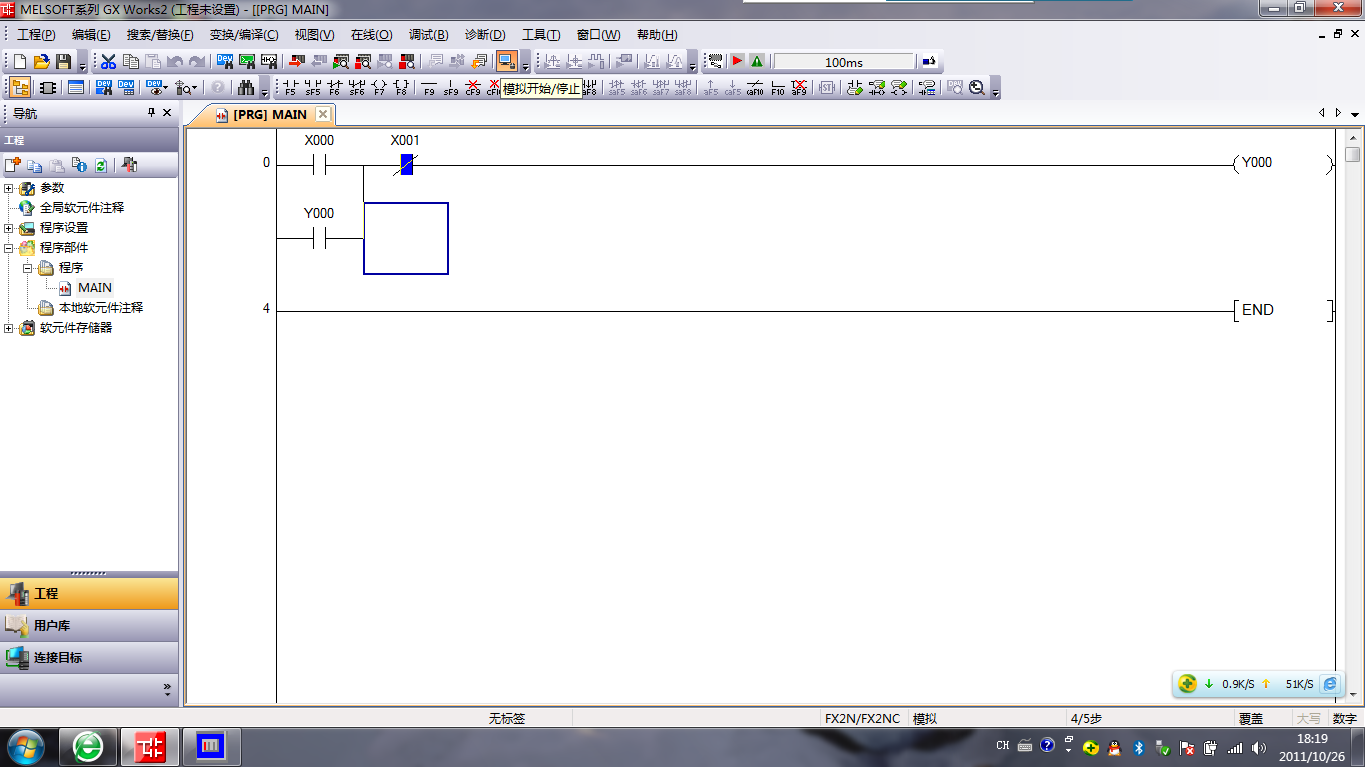Collapse the 程序部件 tree node

(x=9, y=248)
